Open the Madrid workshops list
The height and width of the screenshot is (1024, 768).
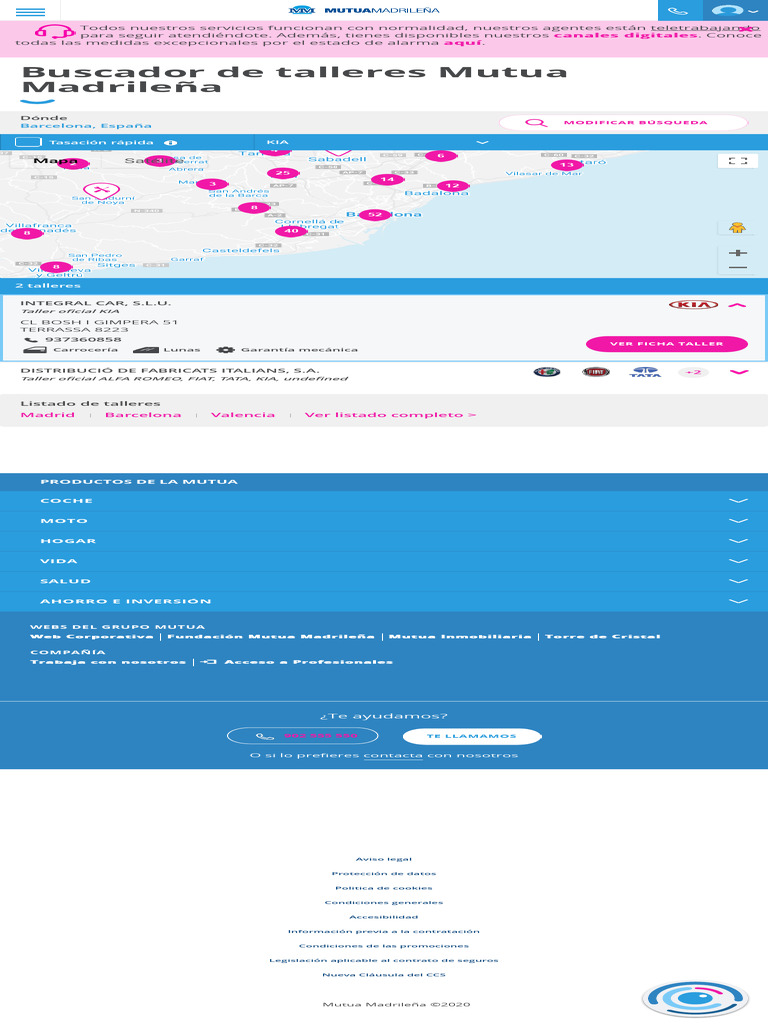[48, 415]
